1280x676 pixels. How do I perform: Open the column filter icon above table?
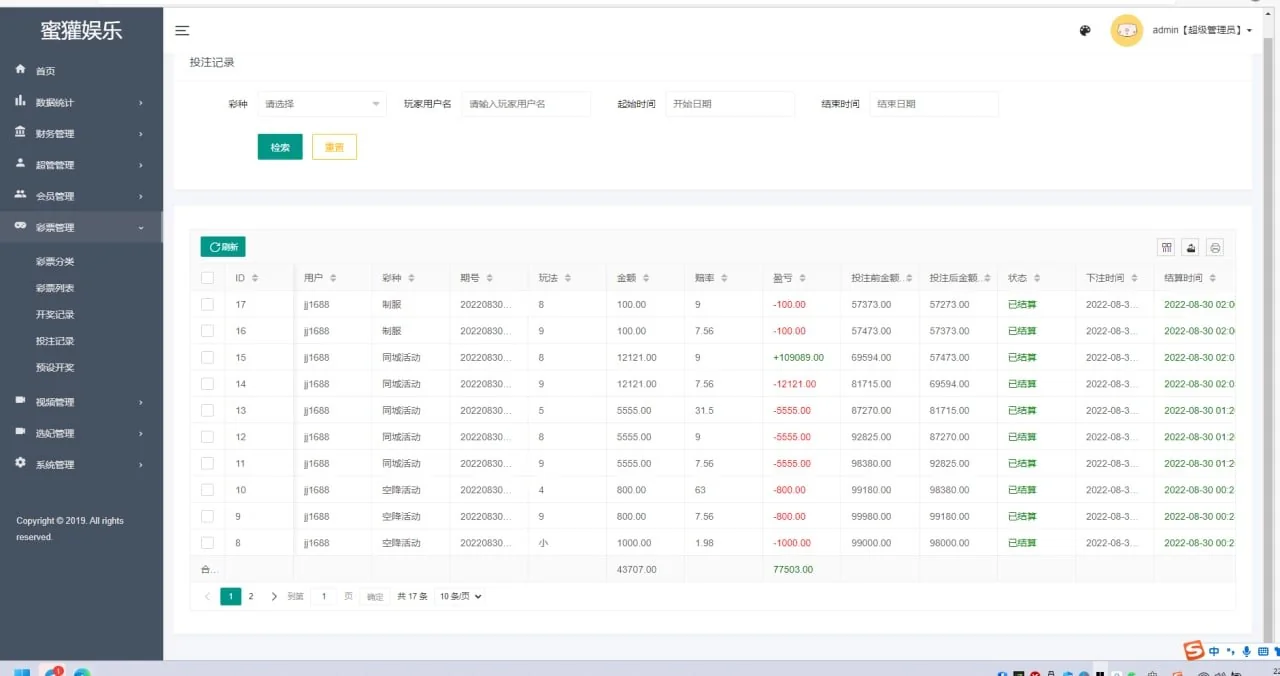pos(1166,248)
